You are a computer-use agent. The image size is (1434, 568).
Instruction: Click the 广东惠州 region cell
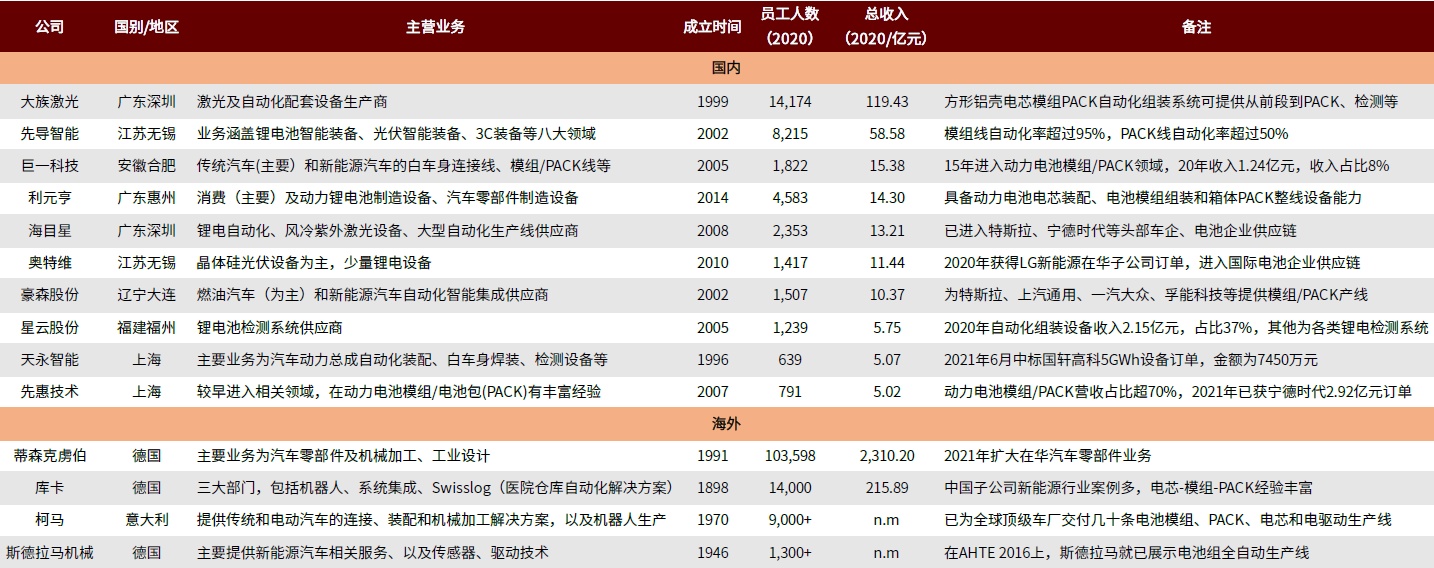click(x=146, y=198)
